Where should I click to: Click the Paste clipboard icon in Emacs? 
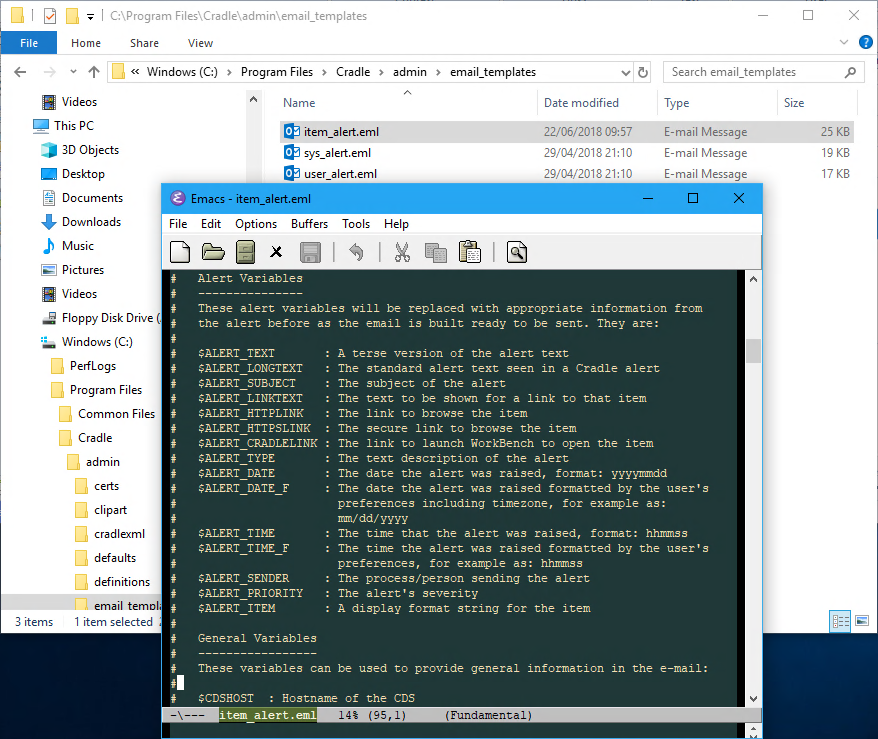(469, 252)
